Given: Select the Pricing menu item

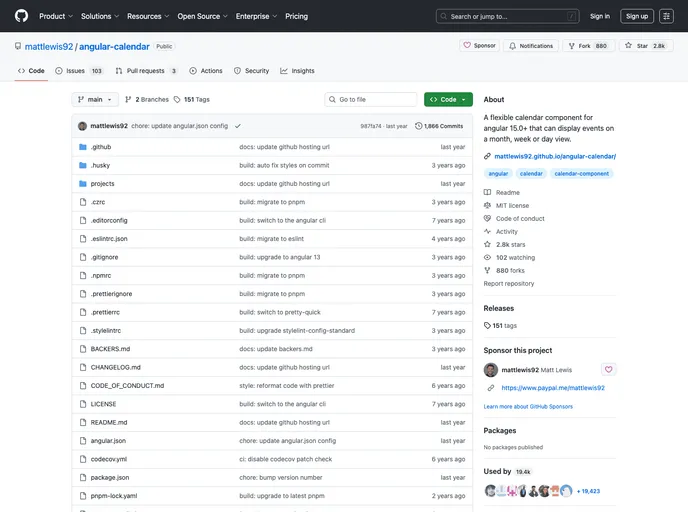Looking at the screenshot, I should (x=296, y=16).
